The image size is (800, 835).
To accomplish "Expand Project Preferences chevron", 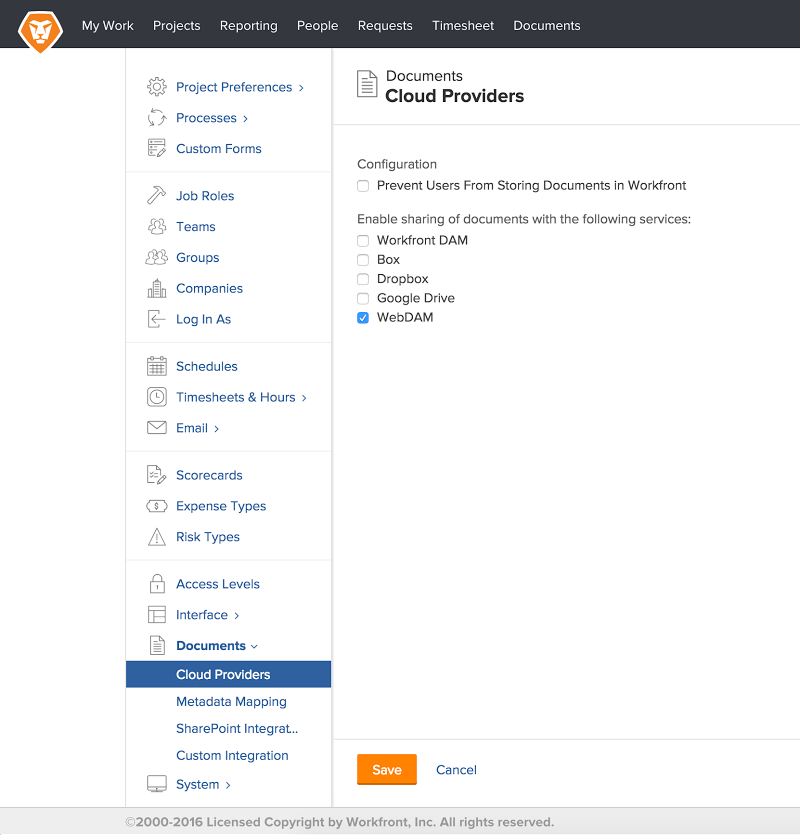I will point(301,88).
